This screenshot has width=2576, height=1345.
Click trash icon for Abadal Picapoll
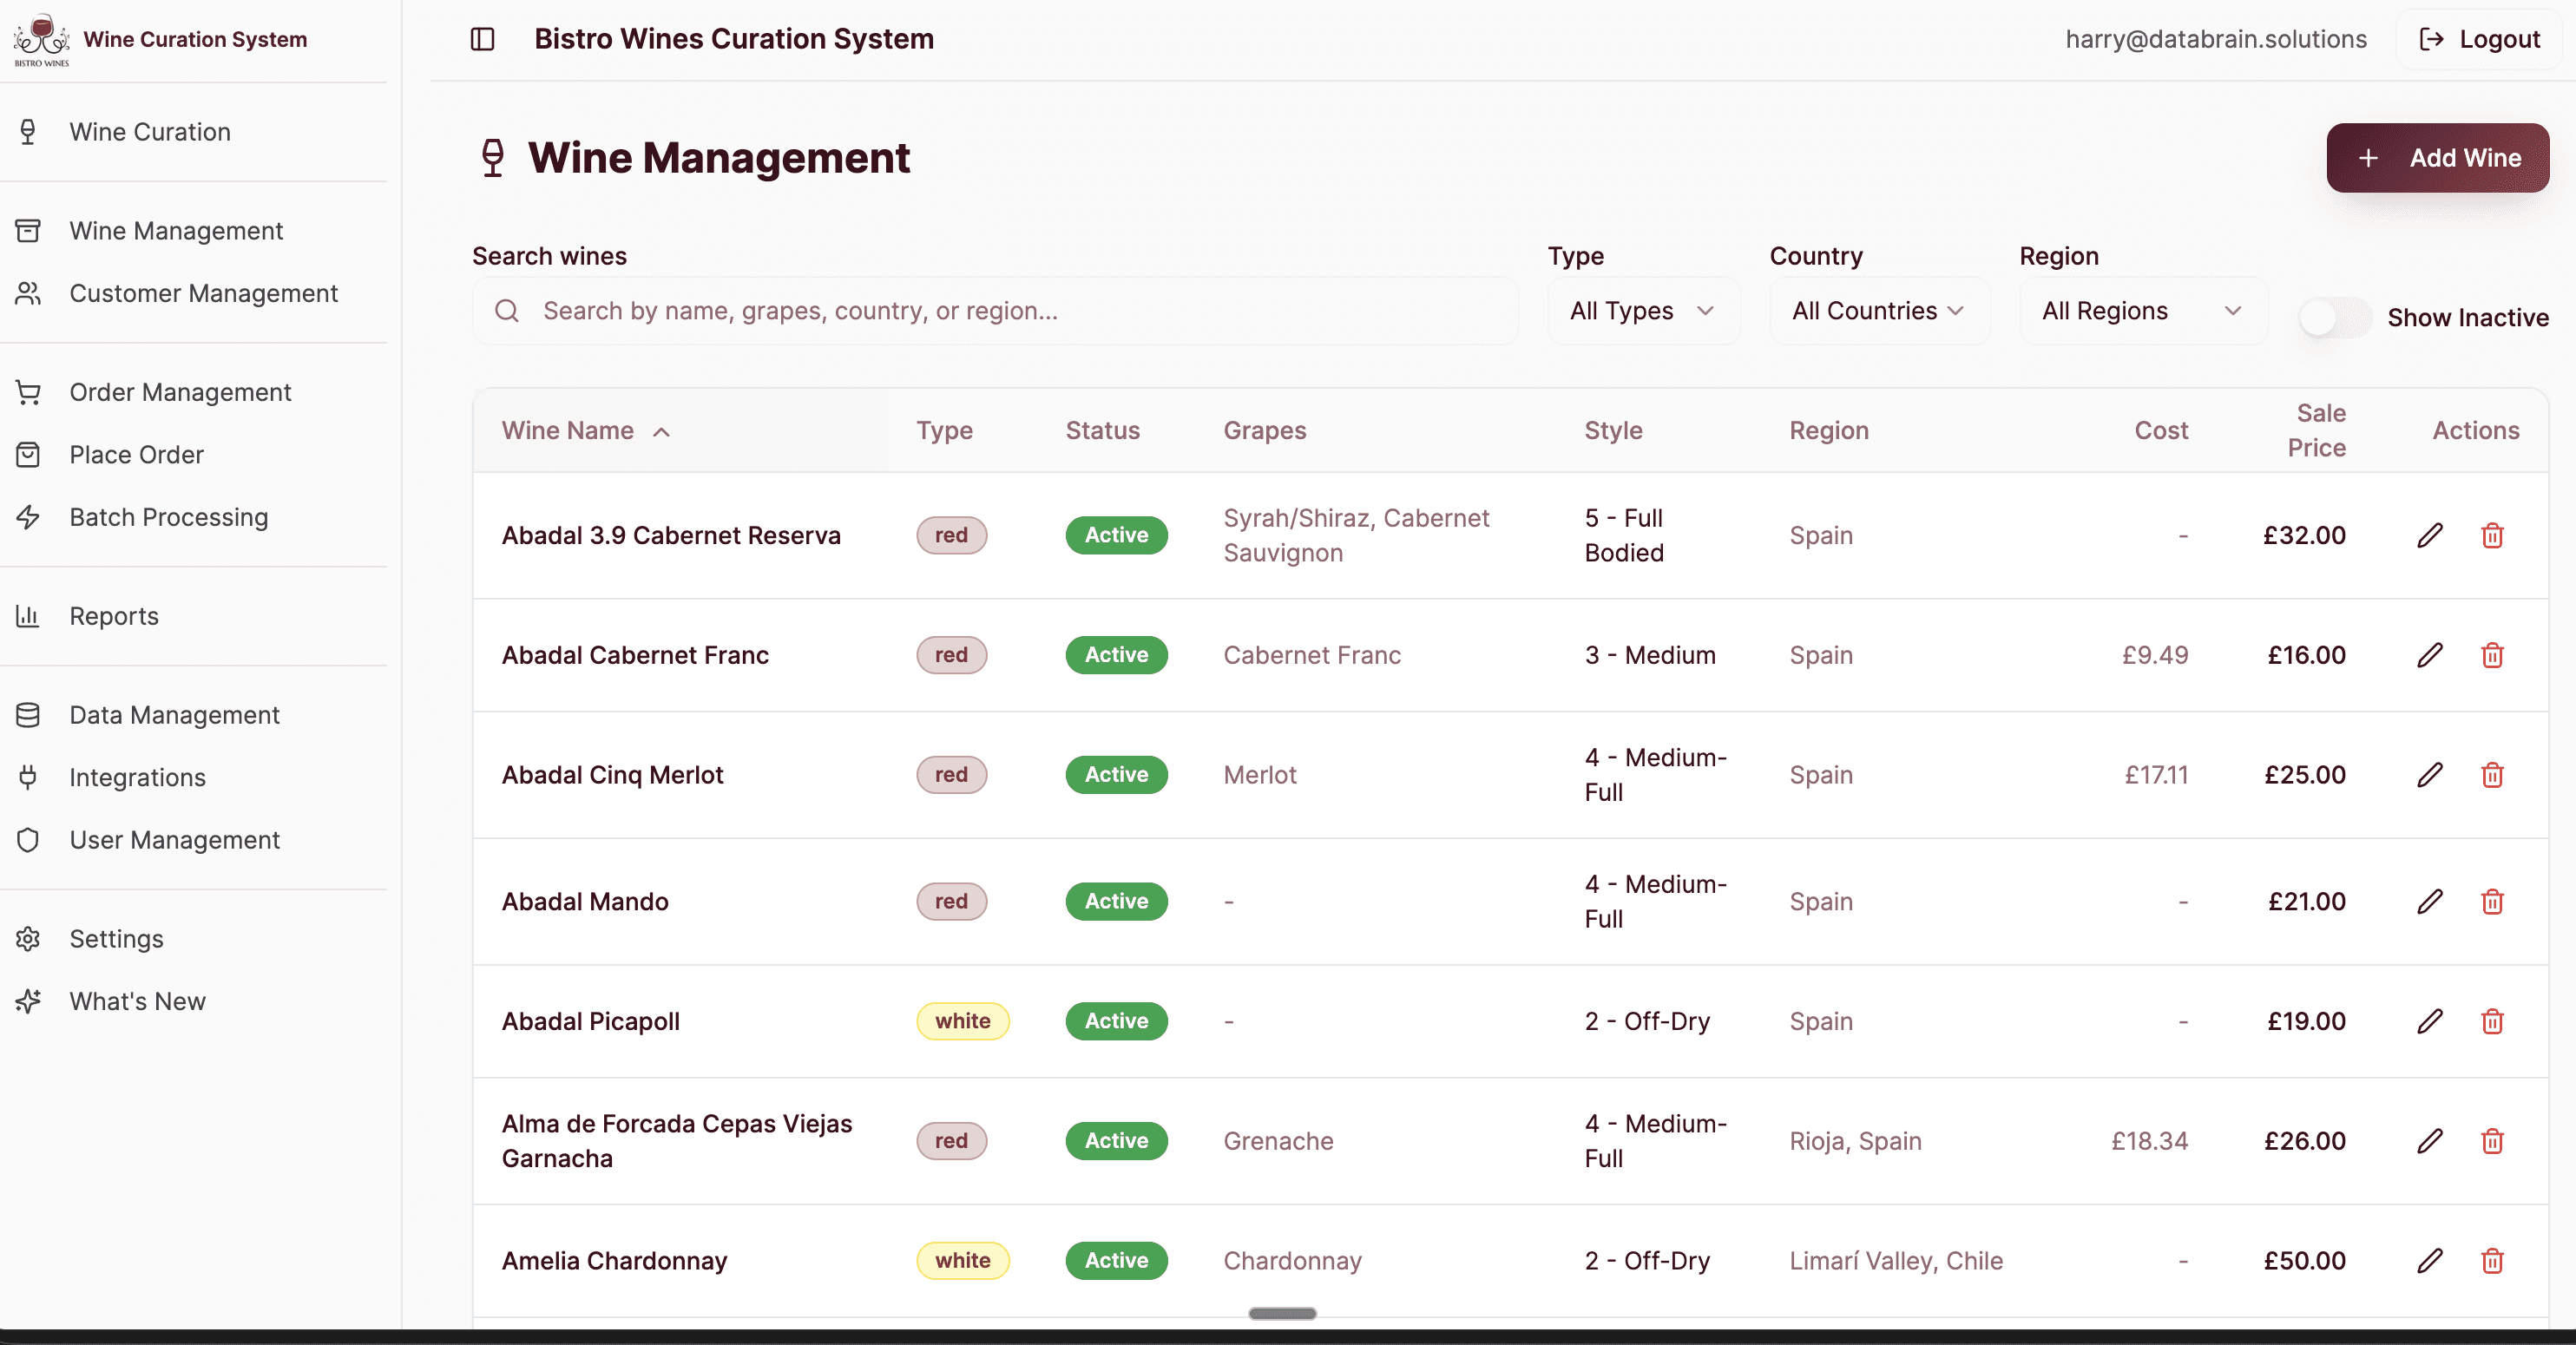[2492, 1021]
